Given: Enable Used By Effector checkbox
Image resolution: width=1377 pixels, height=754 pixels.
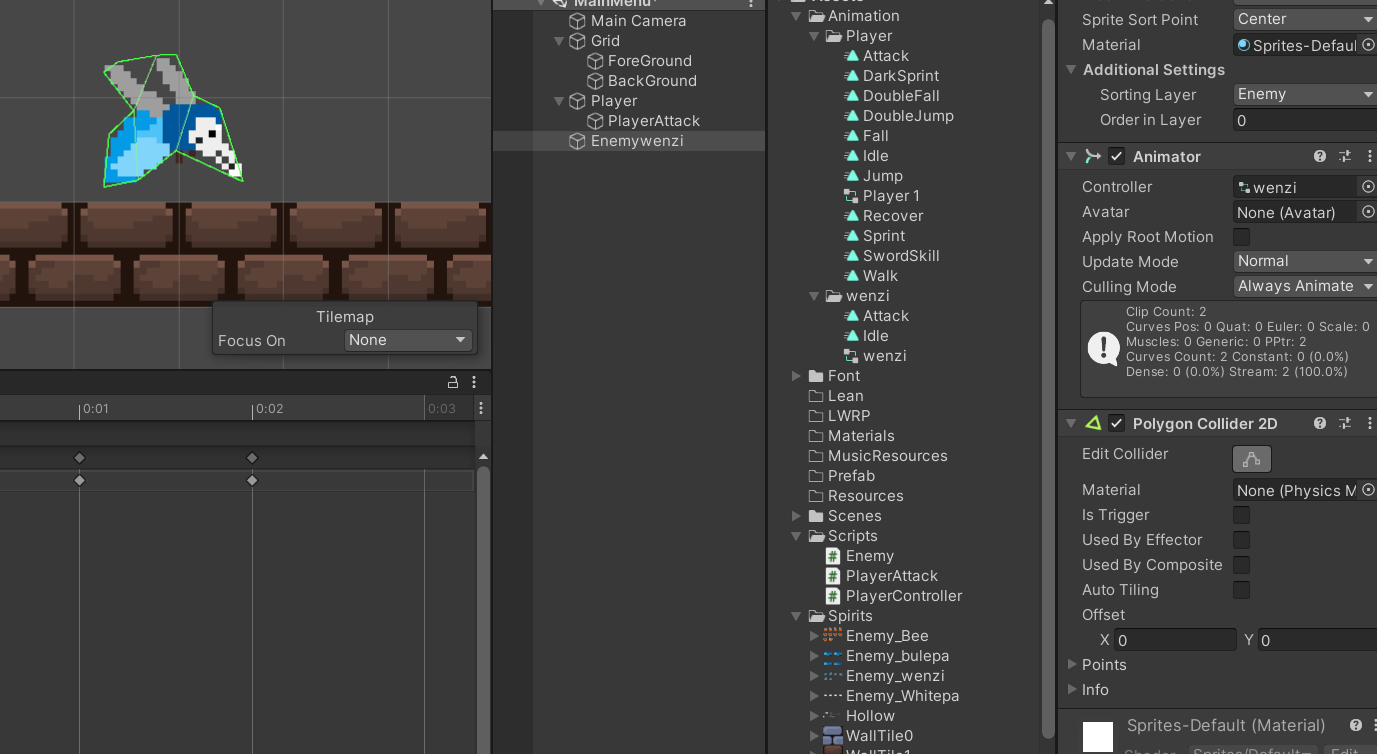Looking at the screenshot, I should tap(1241, 540).
